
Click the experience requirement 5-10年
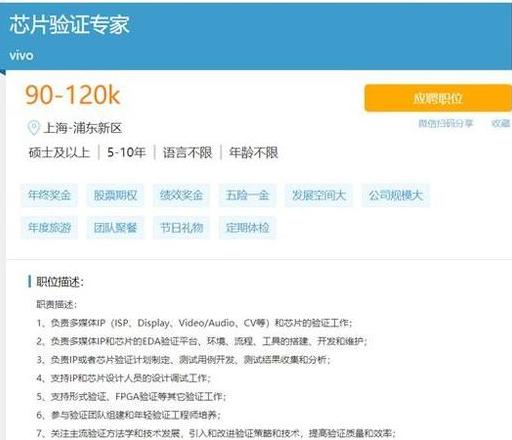[x=126, y=153]
